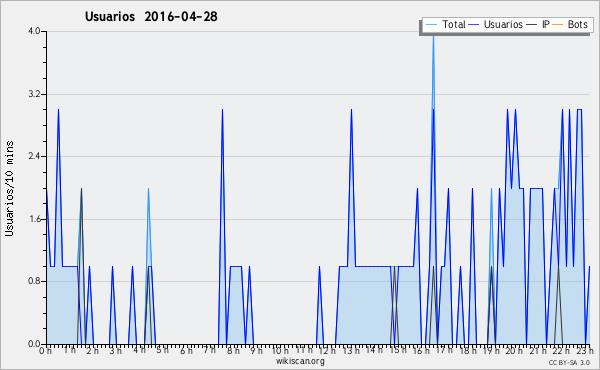Click the blue spike peak near 13 h
The width and height of the screenshot is (600, 370).
[x=351, y=111]
